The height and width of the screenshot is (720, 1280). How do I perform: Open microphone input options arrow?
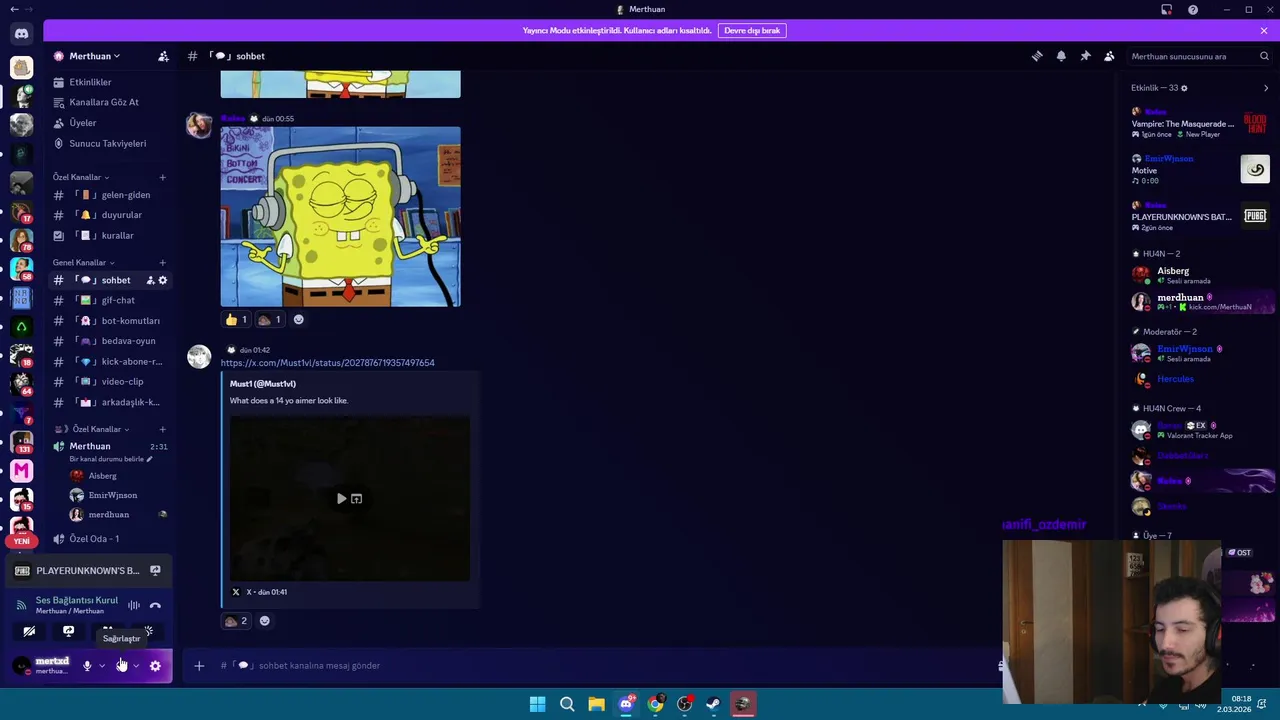coord(101,666)
